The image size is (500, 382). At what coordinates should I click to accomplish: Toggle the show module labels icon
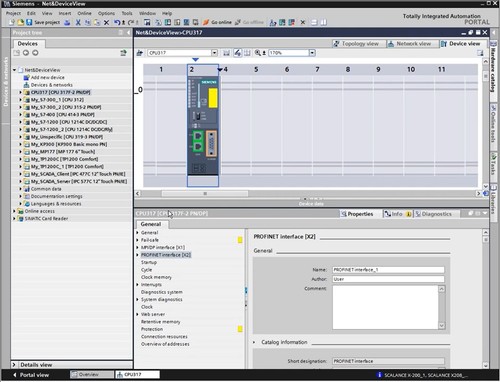237,53
